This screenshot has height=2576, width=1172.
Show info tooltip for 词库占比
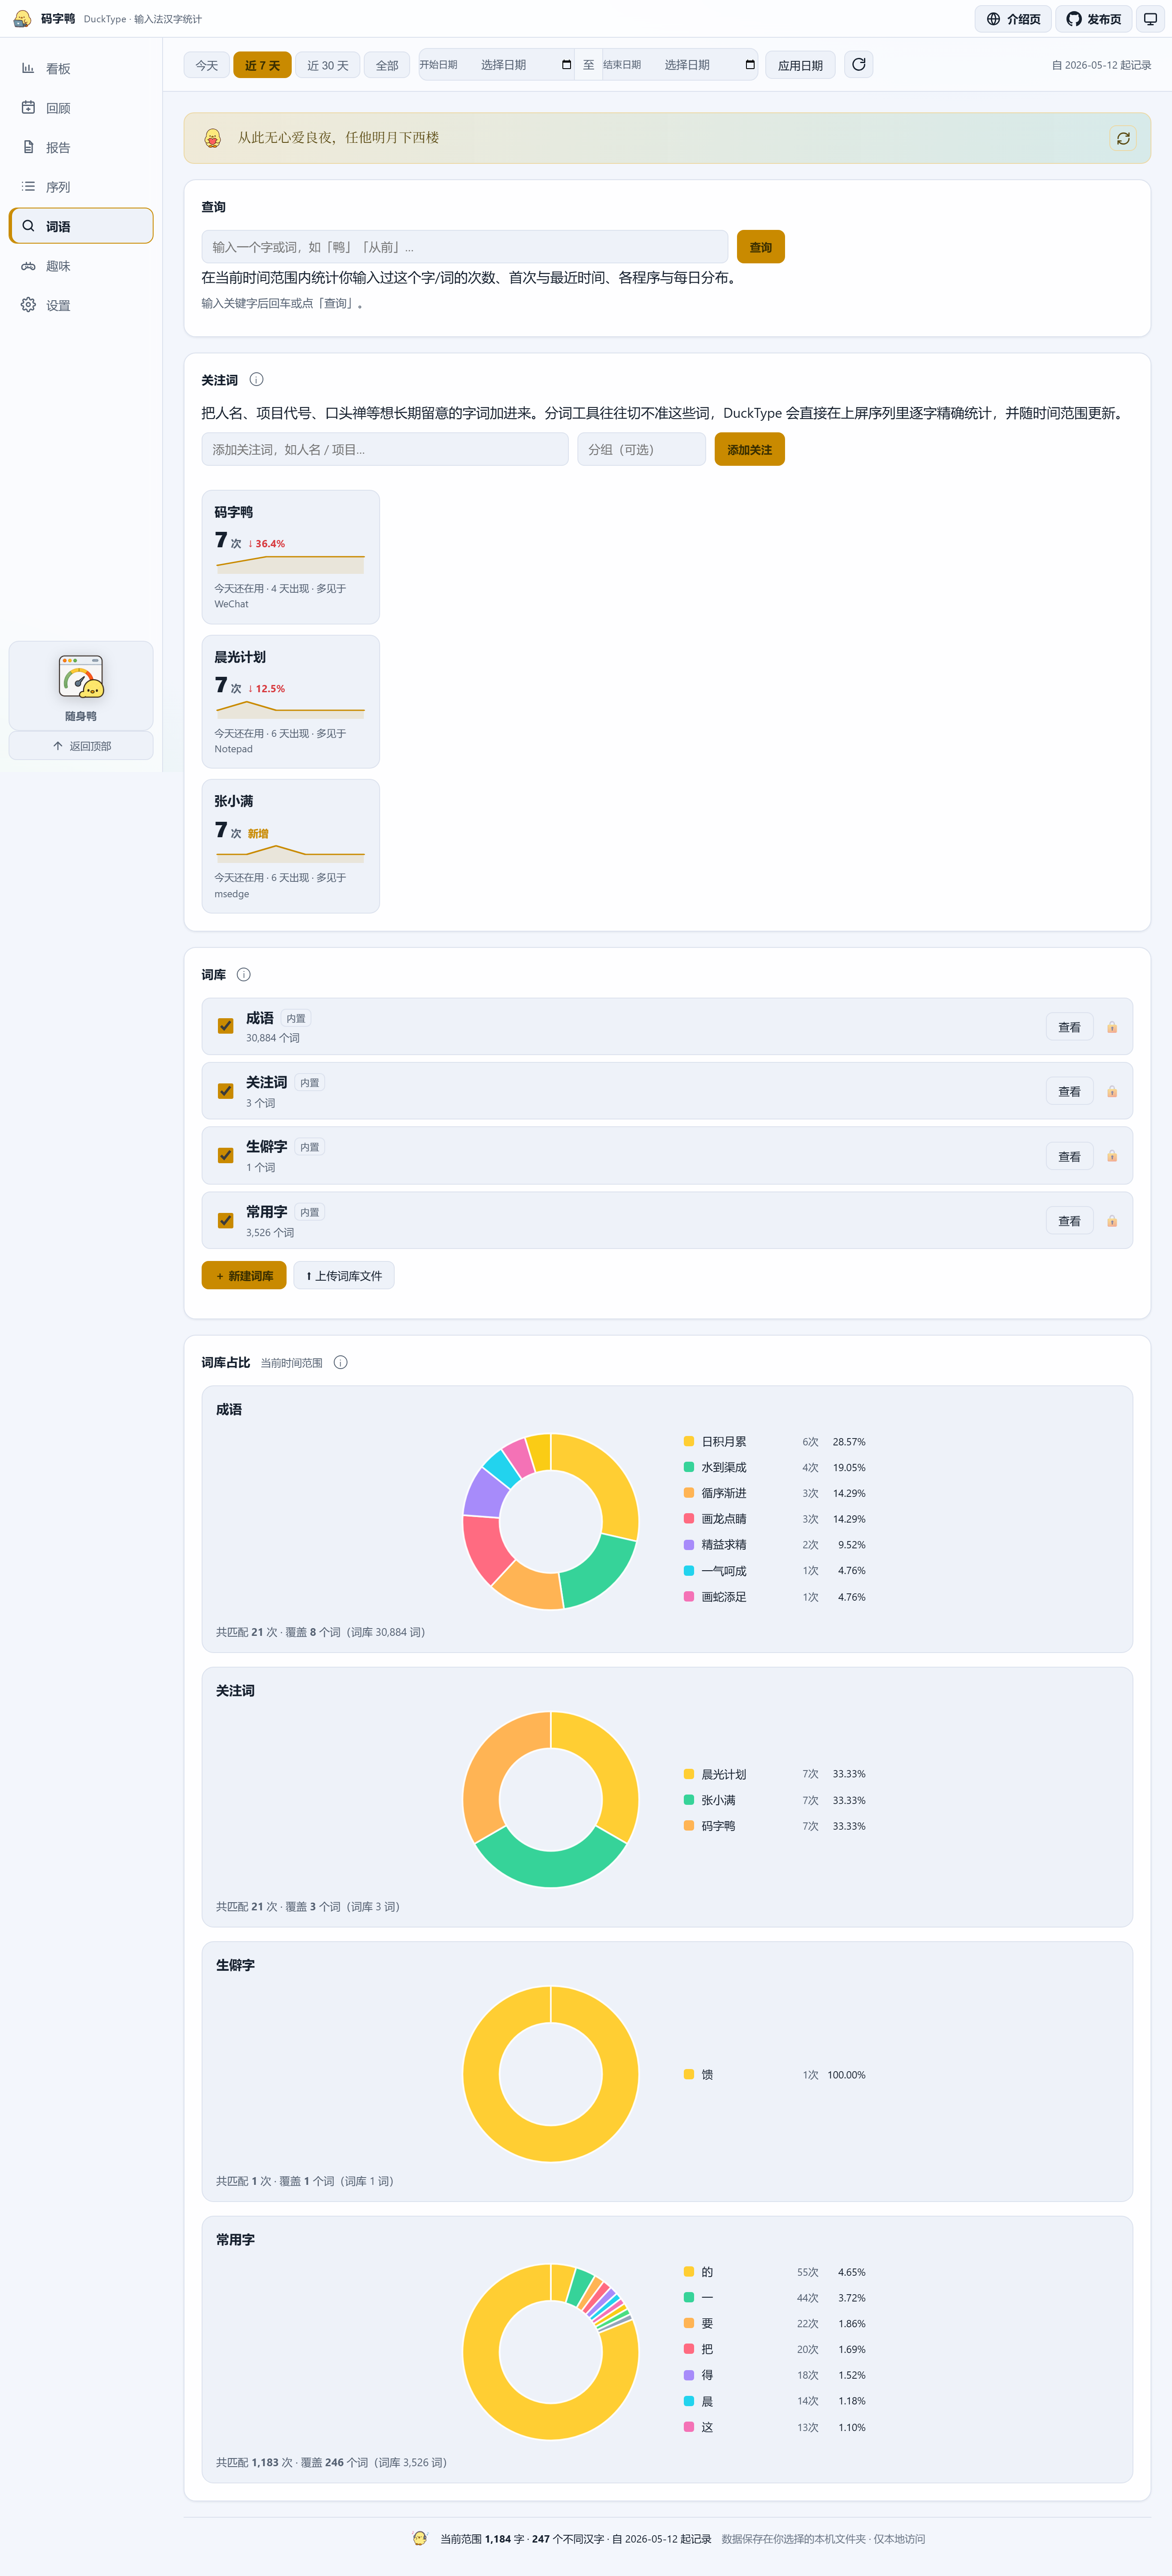coord(341,1363)
